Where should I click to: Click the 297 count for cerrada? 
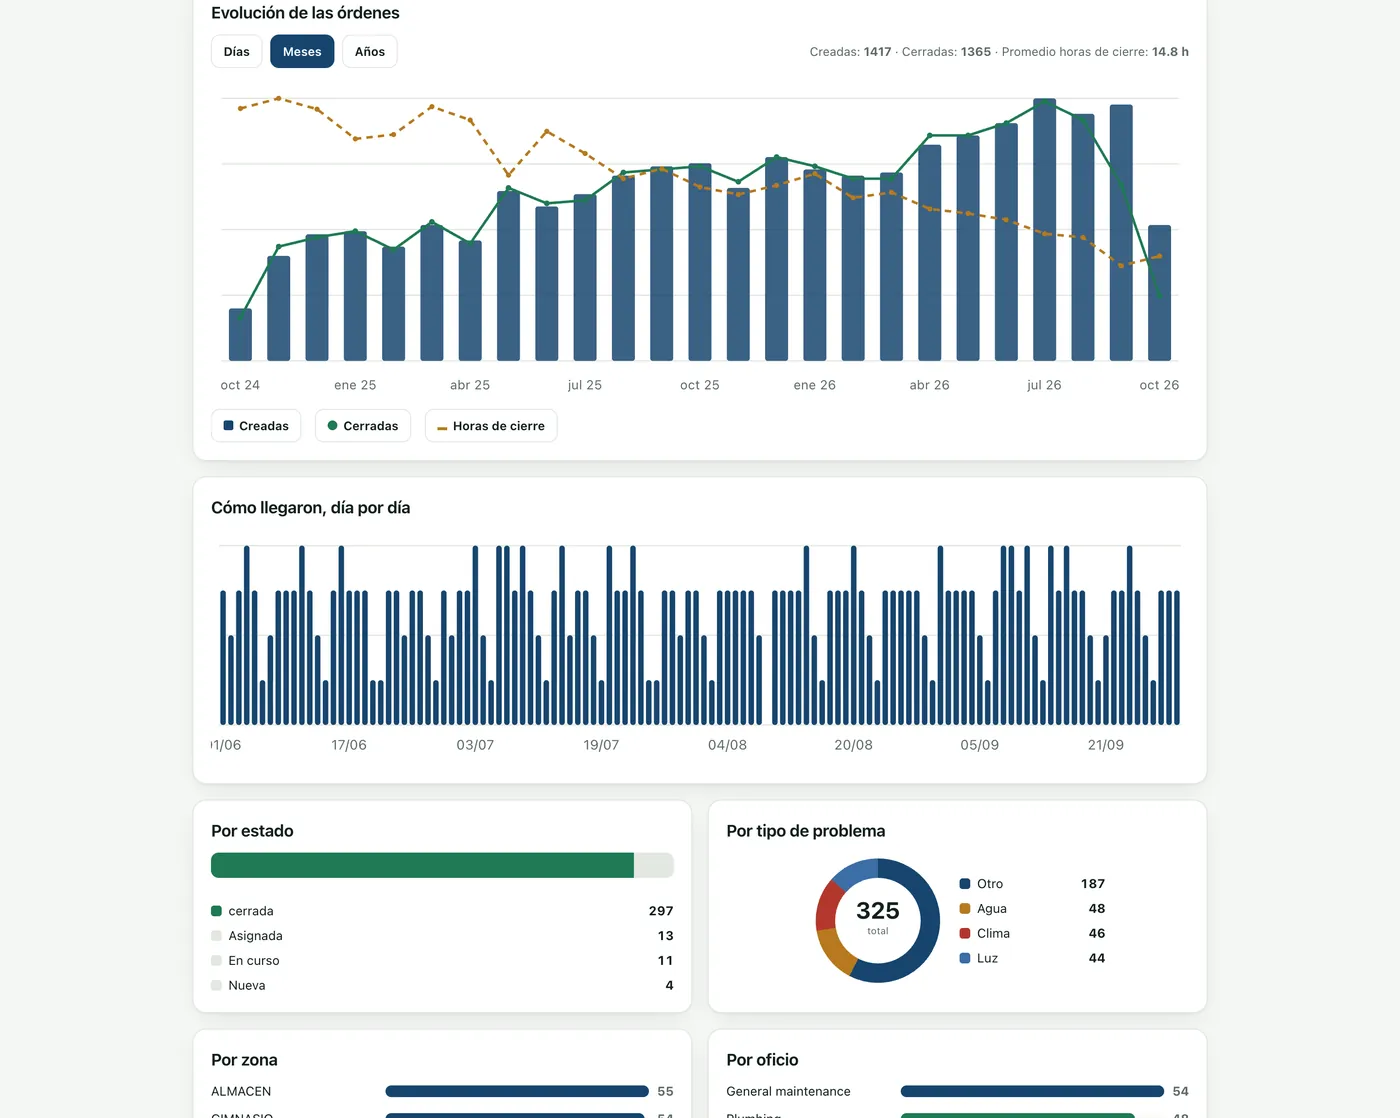pyautogui.click(x=661, y=911)
